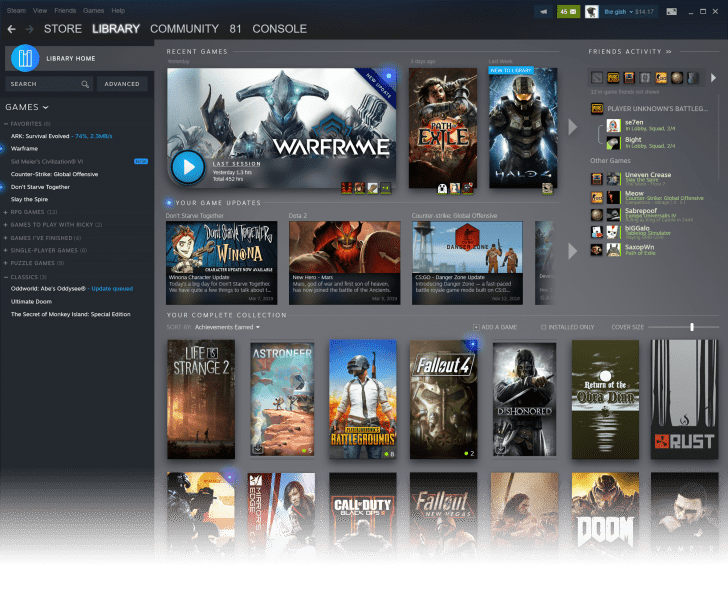
Task: Adjust the Cover Size slider
Action: (691, 327)
